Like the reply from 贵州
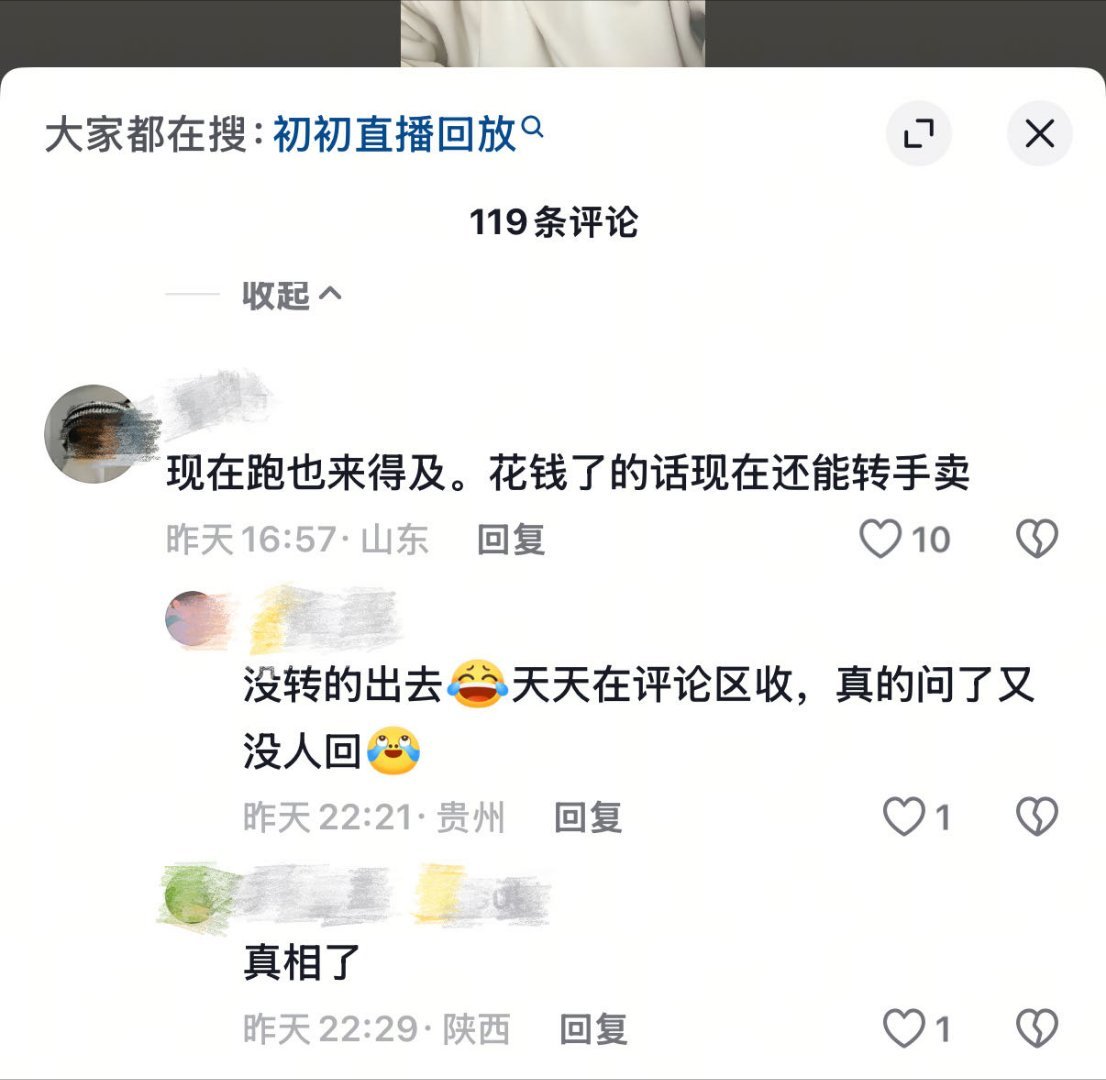Image resolution: width=1106 pixels, height=1080 pixels. point(904,817)
